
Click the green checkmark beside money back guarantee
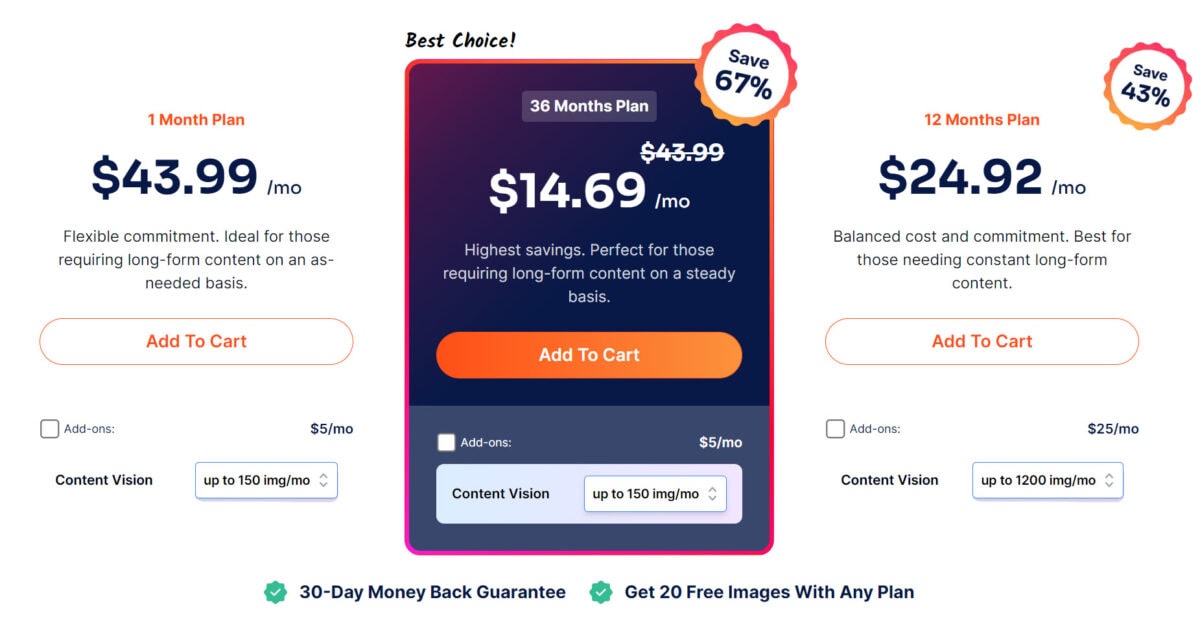(278, 592)
